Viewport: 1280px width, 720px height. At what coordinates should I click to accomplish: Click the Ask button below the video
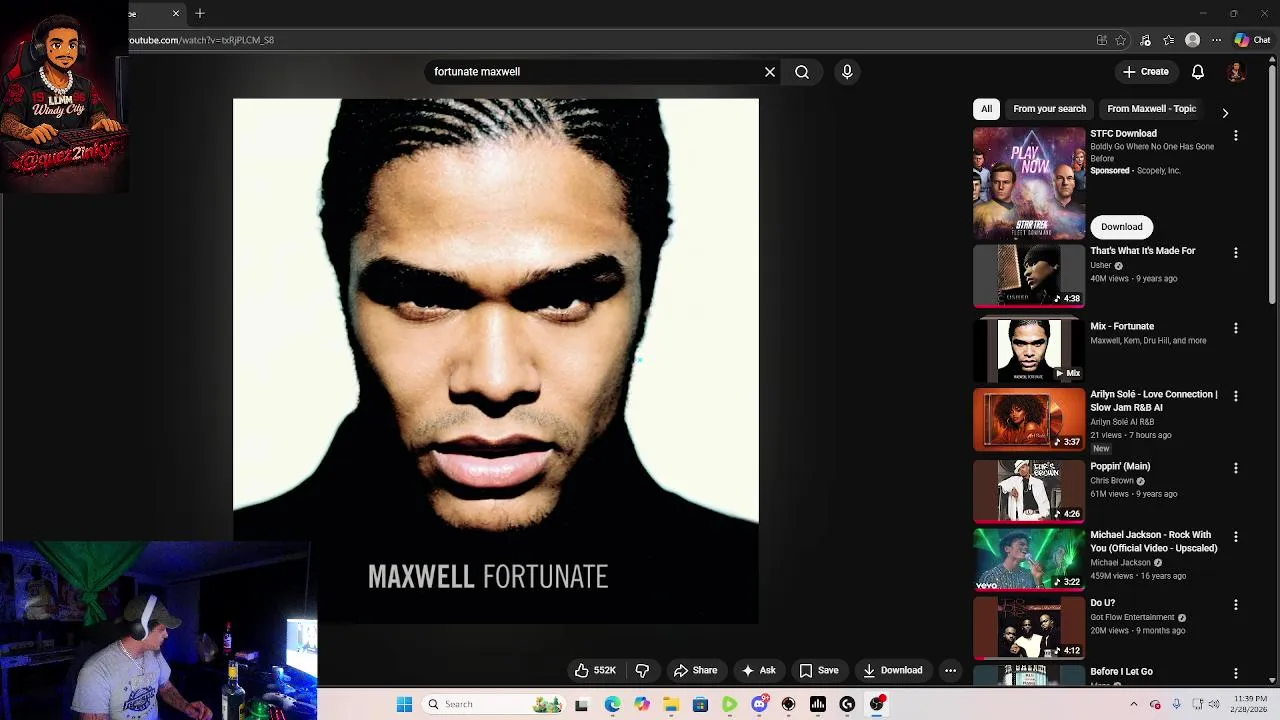(758, 671)
